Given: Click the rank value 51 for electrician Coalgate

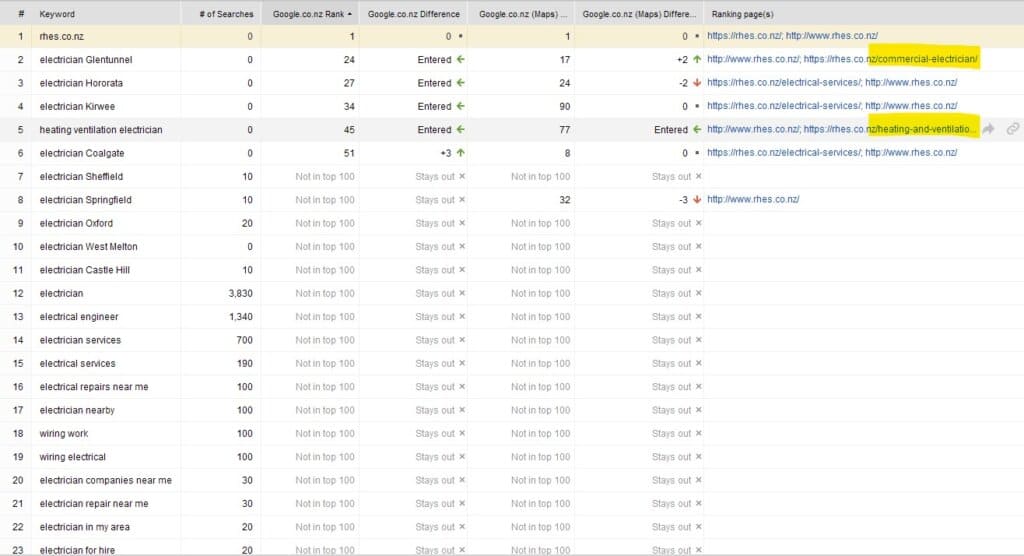Looking at the screenshot, I should pyautogui.click(x=349, y=153).
